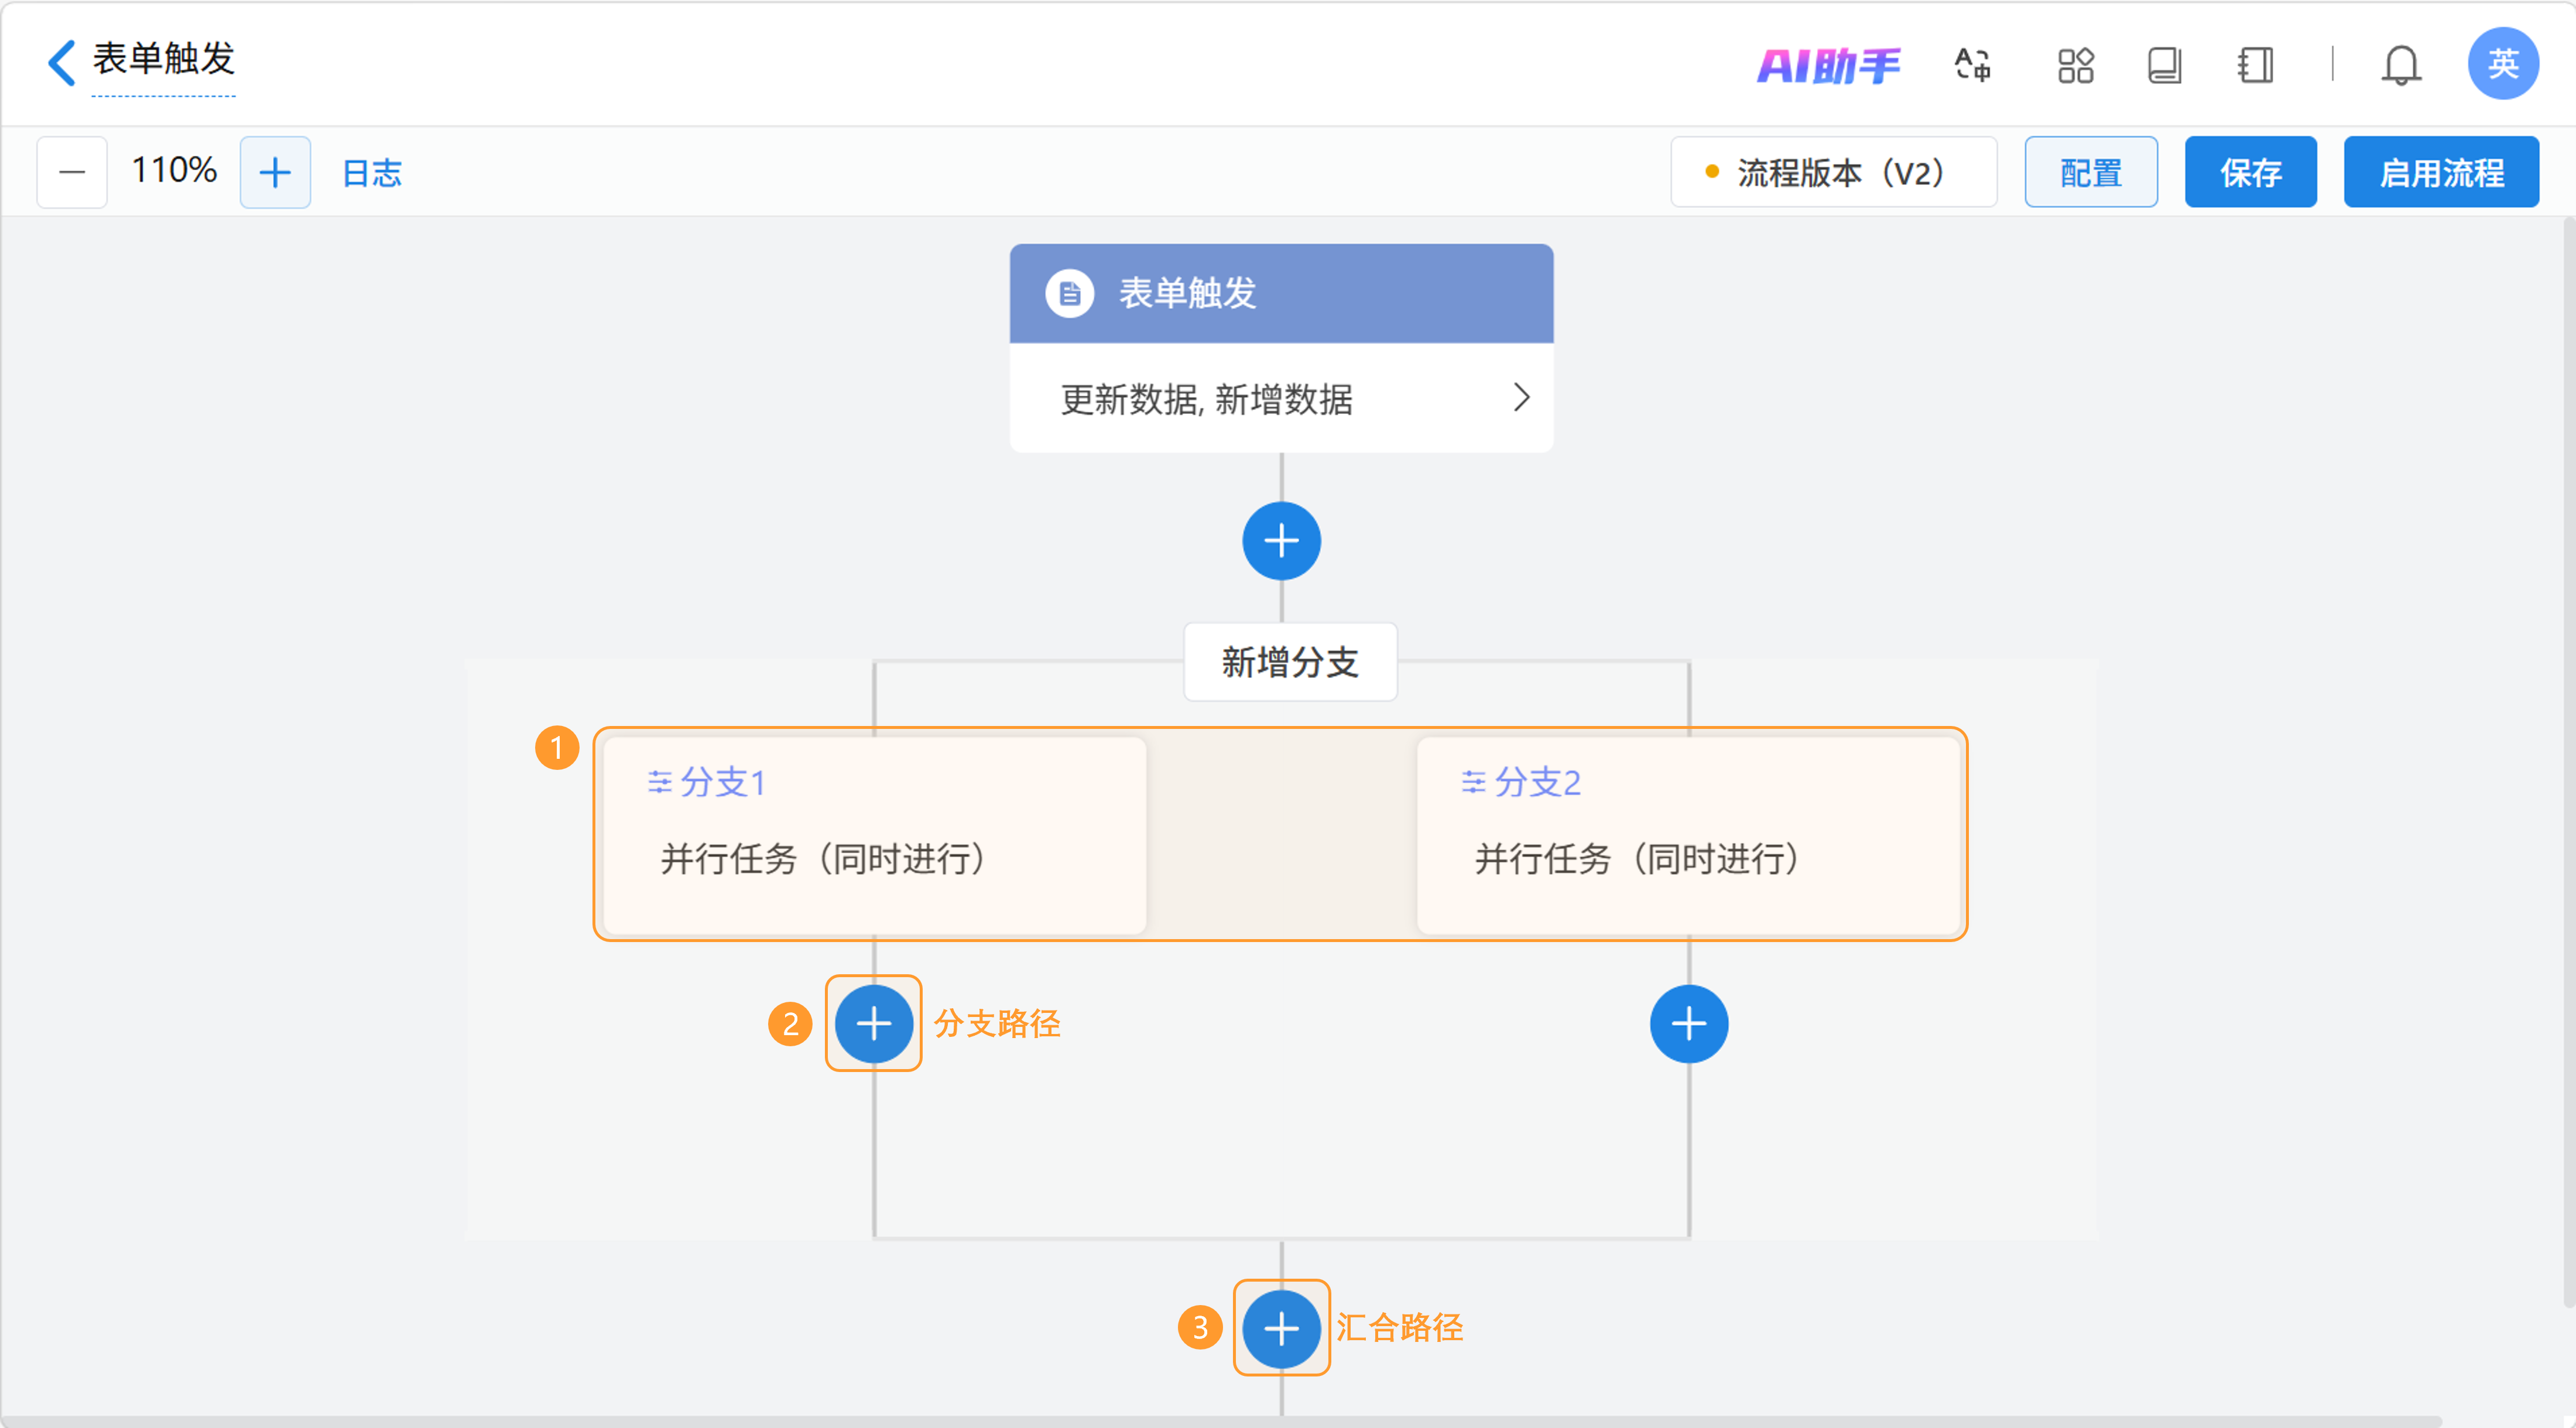Screen dimensions: 2576x1428
Task: Click the 配置 button
Action: (2090, 172)
